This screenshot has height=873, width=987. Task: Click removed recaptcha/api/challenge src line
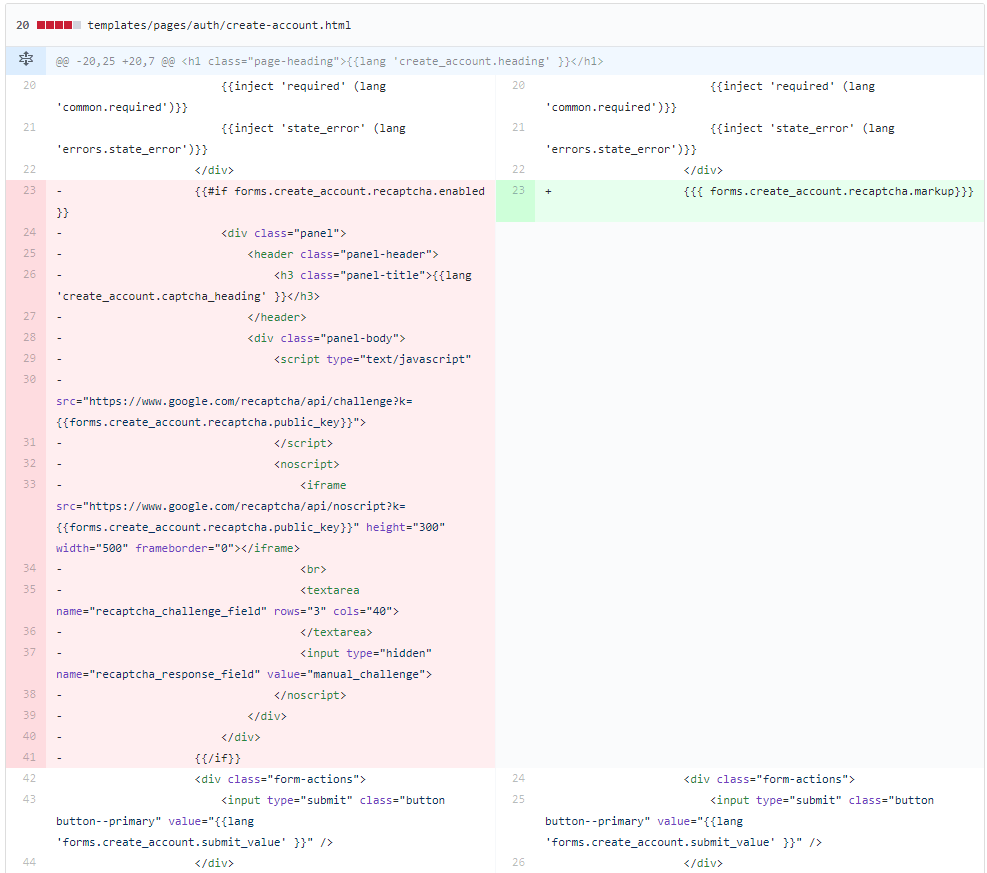(234, 402)
